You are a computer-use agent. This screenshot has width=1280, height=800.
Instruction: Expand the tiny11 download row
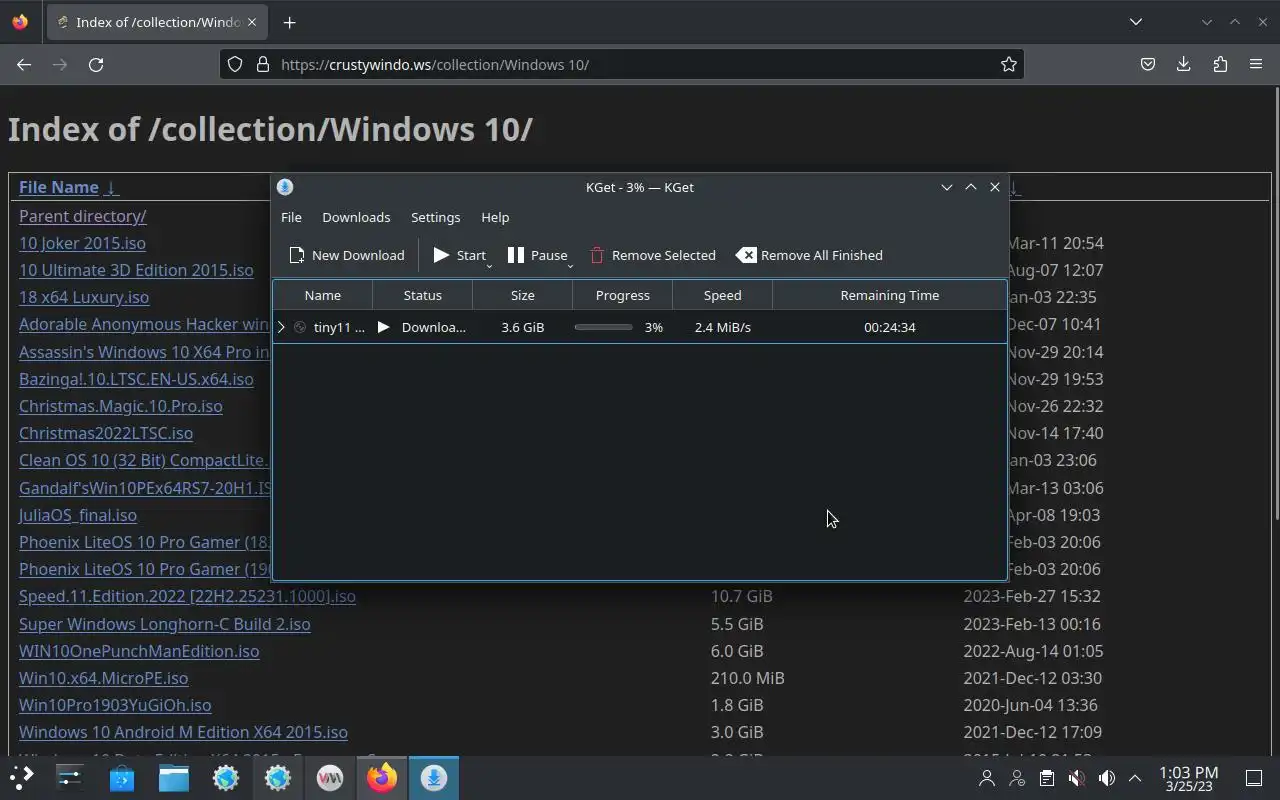[281, 327]
